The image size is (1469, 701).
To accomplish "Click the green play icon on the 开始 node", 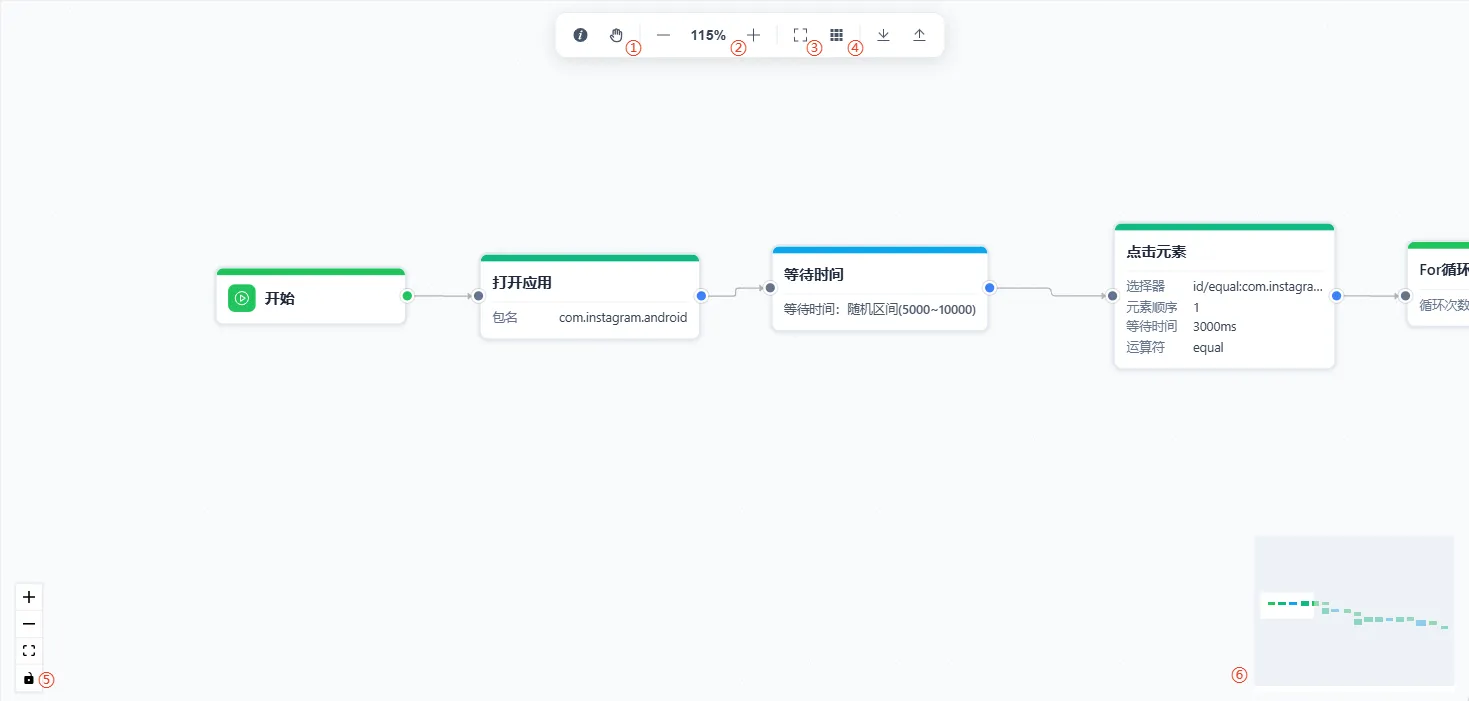I will (242, 298).
